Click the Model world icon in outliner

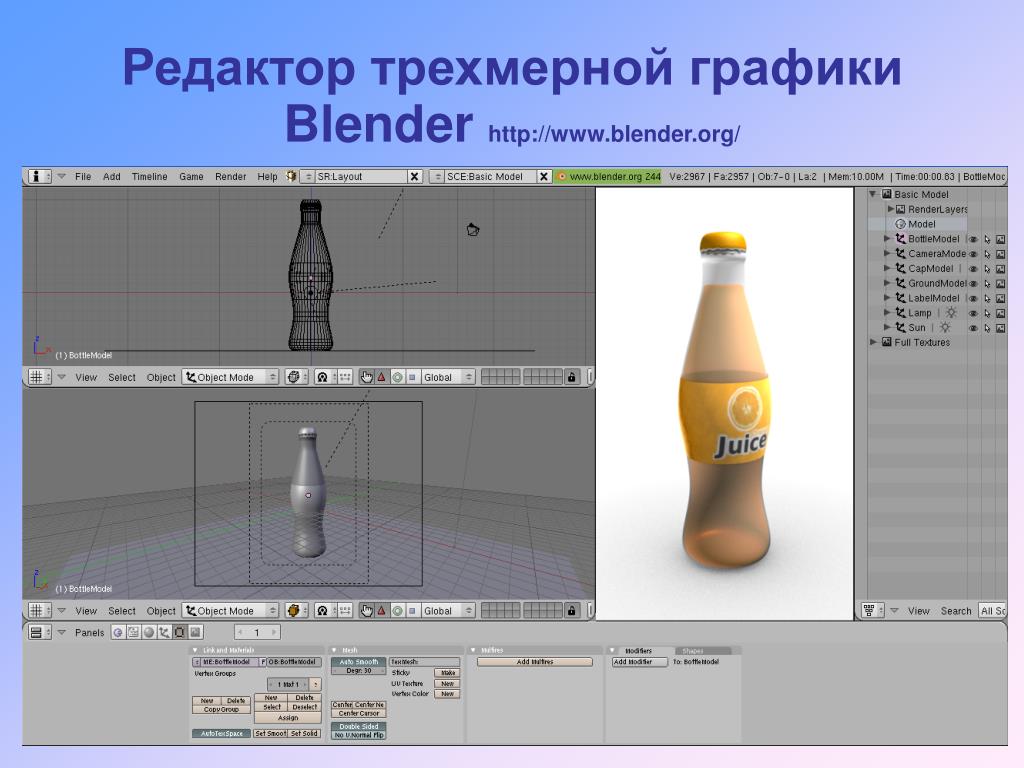tap(900, 224)
